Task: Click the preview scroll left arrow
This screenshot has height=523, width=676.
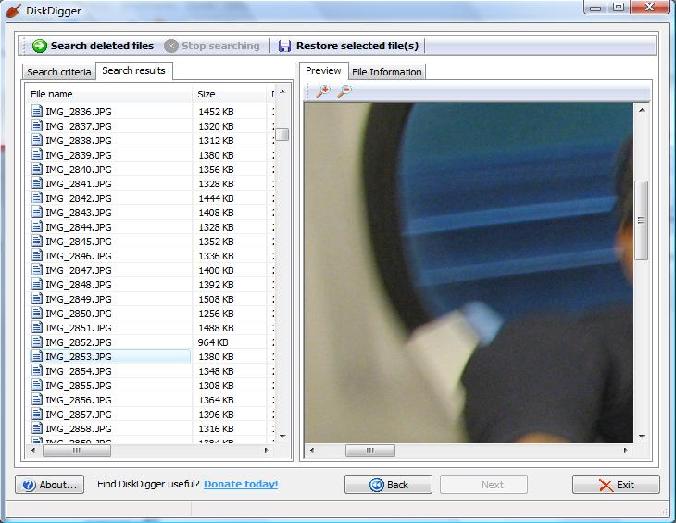Action: coord(312,451)
